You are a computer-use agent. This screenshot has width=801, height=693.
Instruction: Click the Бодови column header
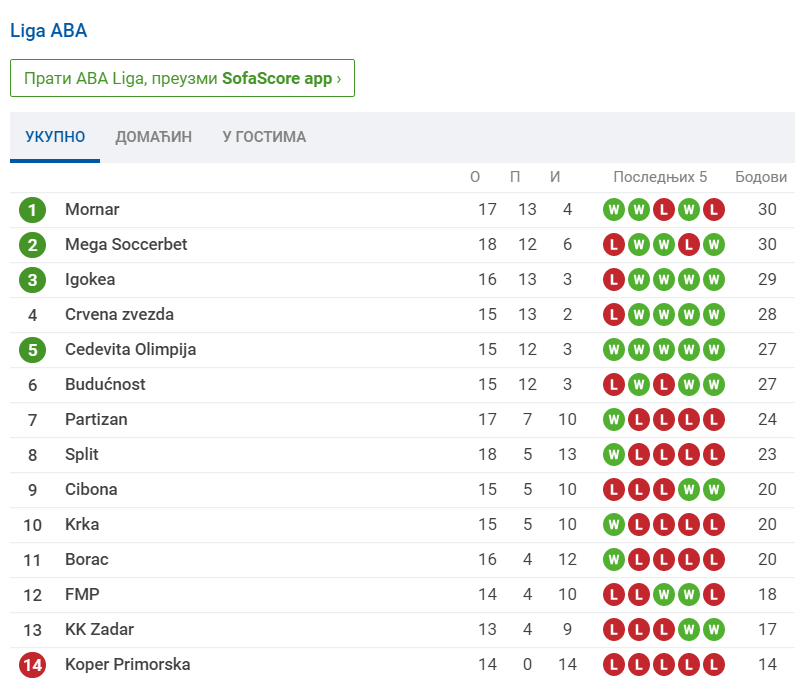761,177
